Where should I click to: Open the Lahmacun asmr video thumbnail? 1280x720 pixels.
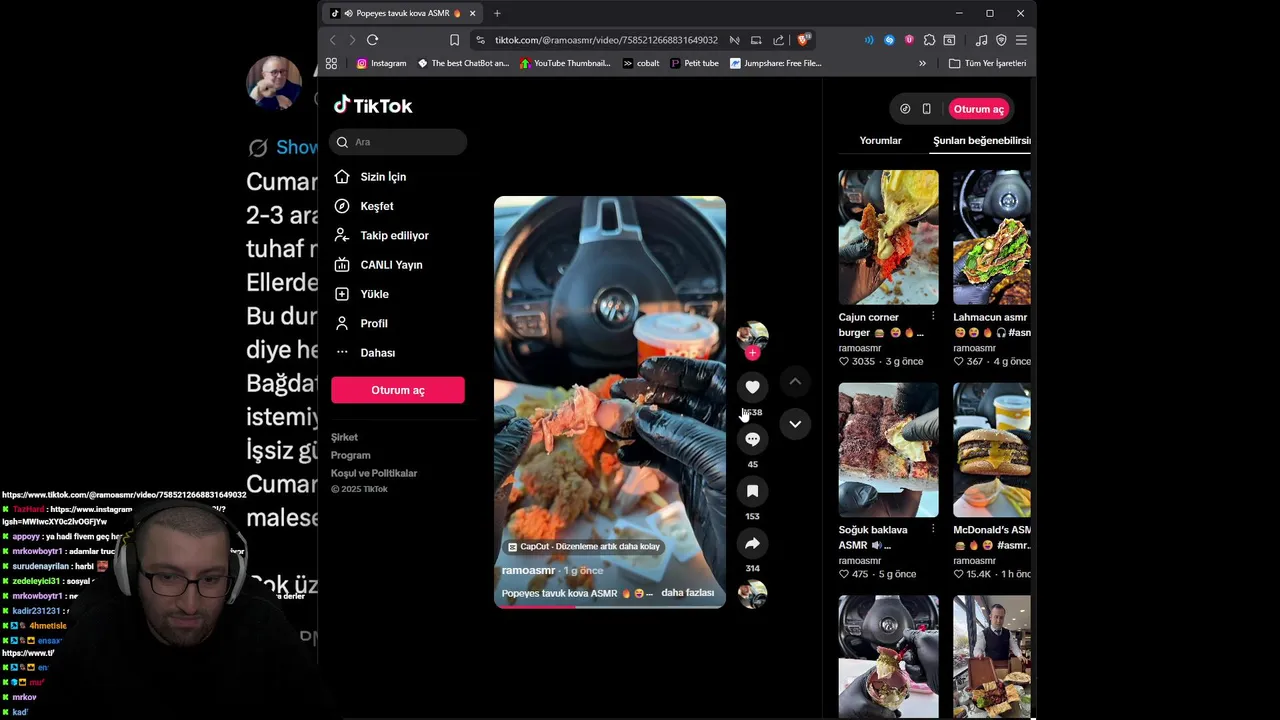pyautogui.click(x=991, y=237)
